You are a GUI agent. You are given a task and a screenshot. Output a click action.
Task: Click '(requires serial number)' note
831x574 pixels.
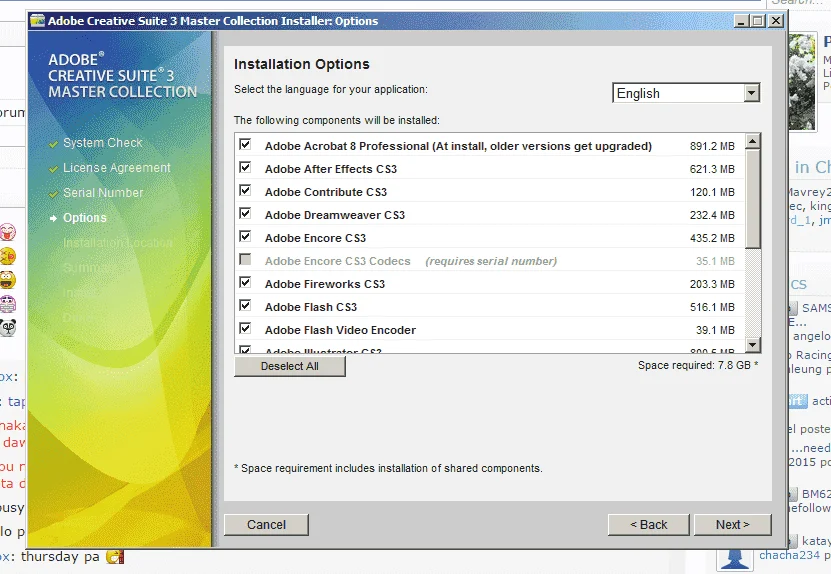[x=491, y=261]
